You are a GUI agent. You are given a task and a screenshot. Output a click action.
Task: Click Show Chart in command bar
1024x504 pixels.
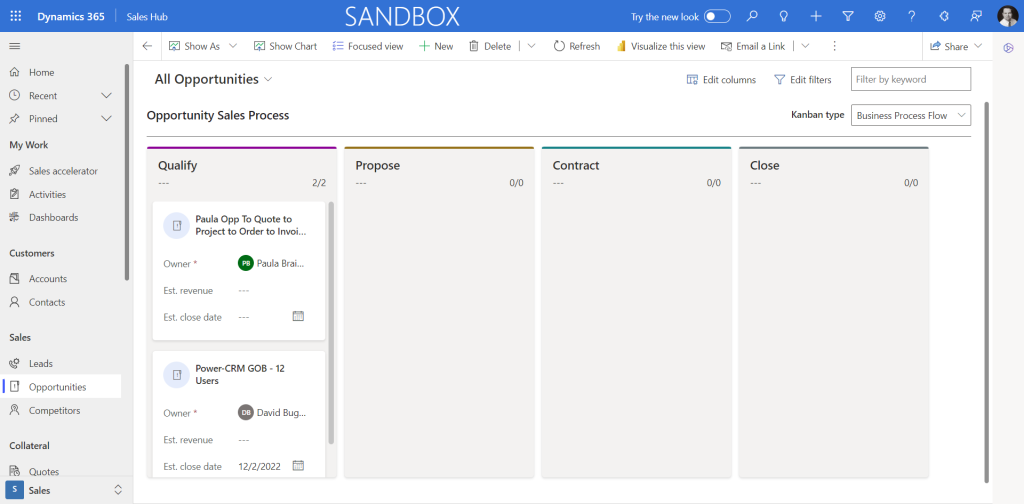[285, 46]
